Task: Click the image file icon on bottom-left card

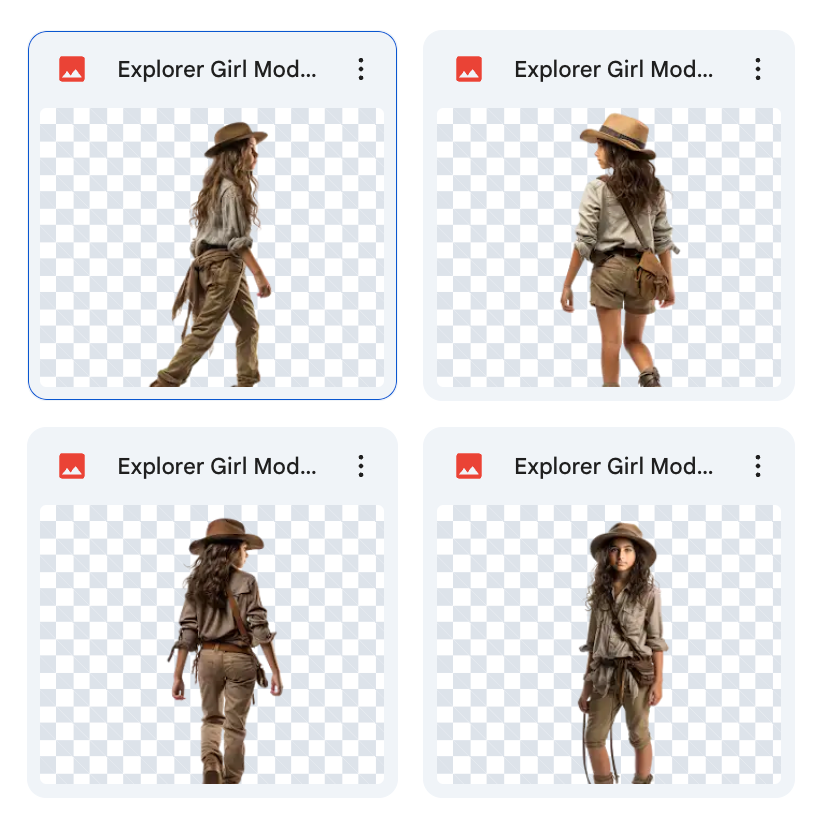Action: (x=72, y=466)
